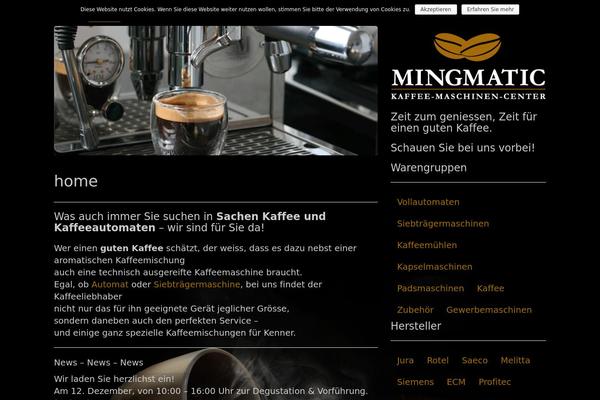This screenshot has width=600, height=400.
Task: Click the espresso machine banner image
Action: pos(216,91)
